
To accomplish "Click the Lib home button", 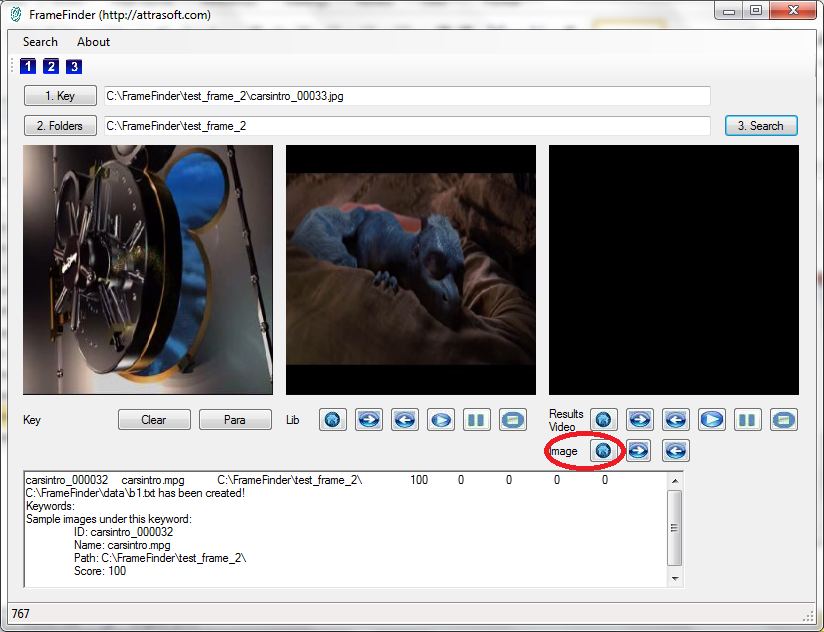I will (333, 420).
